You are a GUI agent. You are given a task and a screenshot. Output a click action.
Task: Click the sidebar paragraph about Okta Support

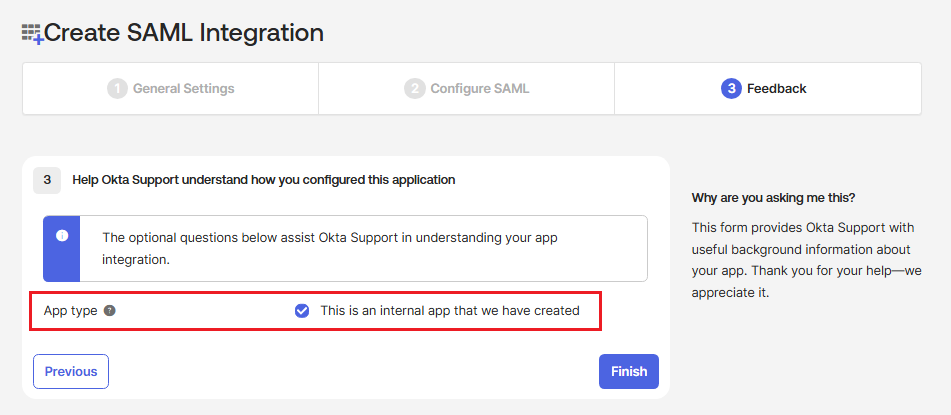[x=807, y=260]
